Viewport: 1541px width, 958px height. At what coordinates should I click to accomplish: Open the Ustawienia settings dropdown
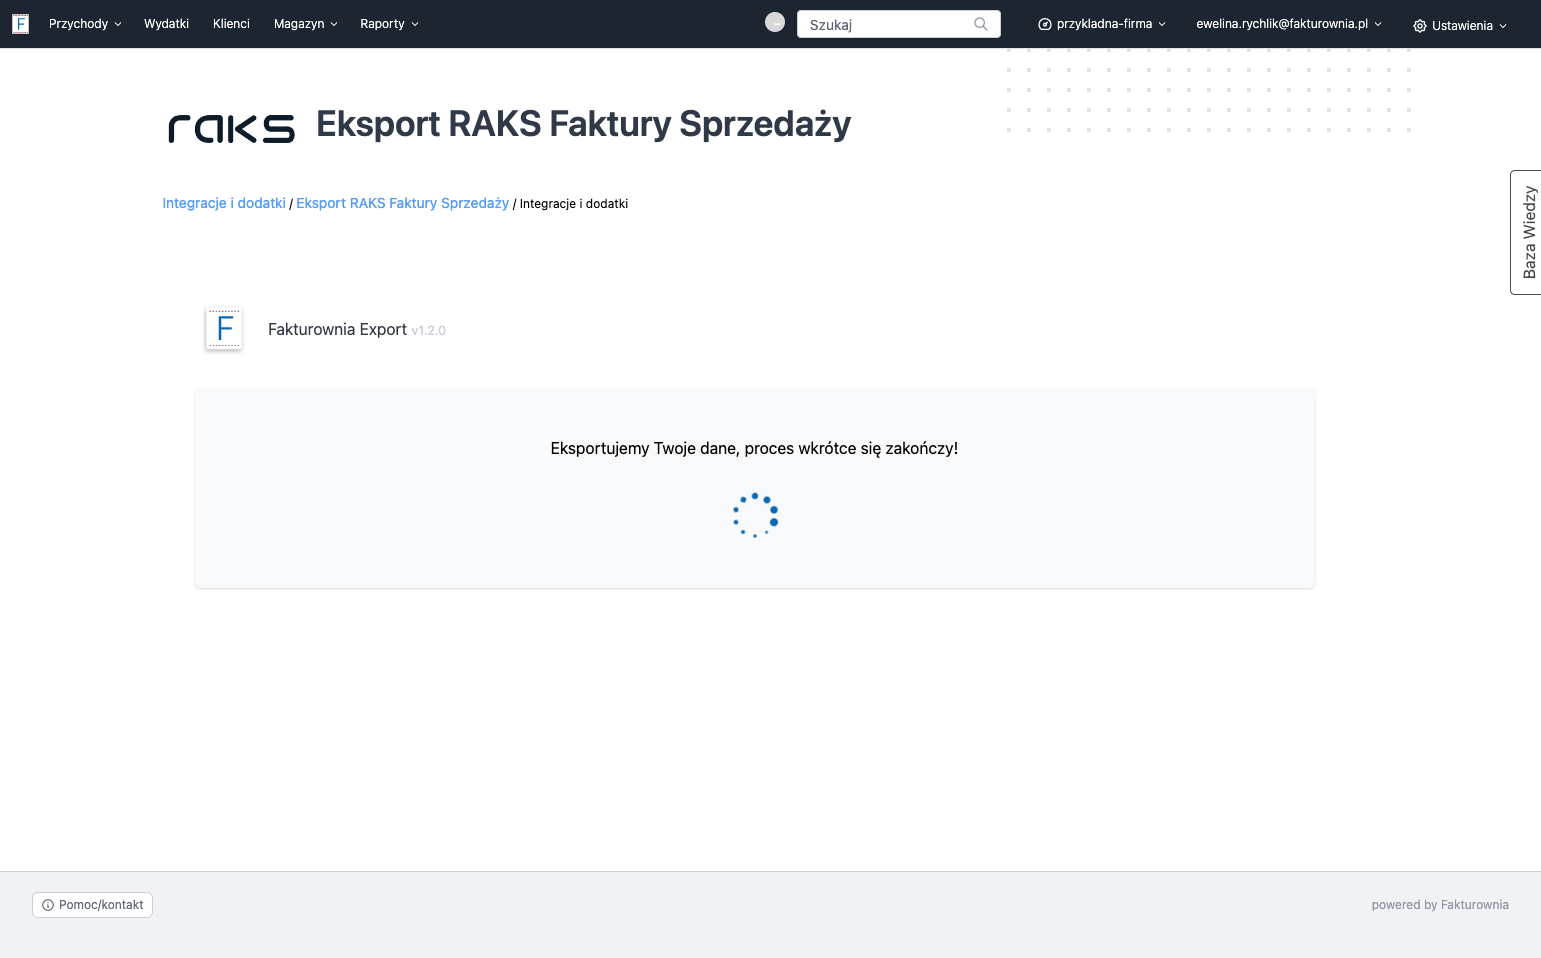point(1460,26)
